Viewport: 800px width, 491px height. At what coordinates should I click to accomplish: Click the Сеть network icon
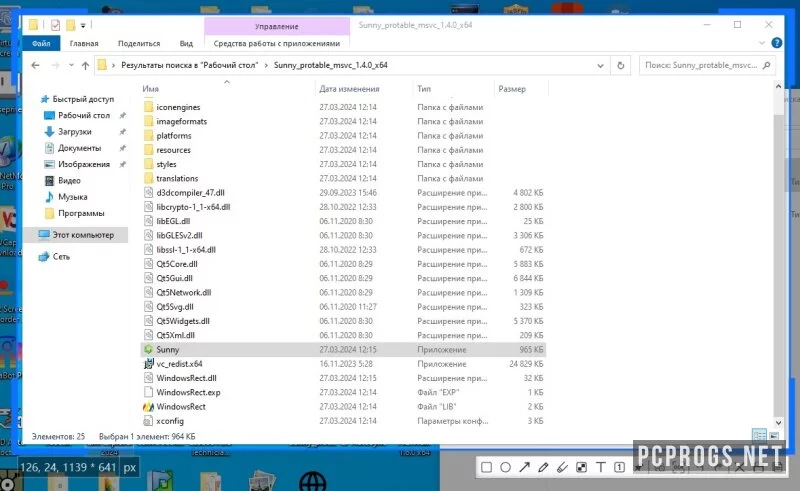click(44, 257)
